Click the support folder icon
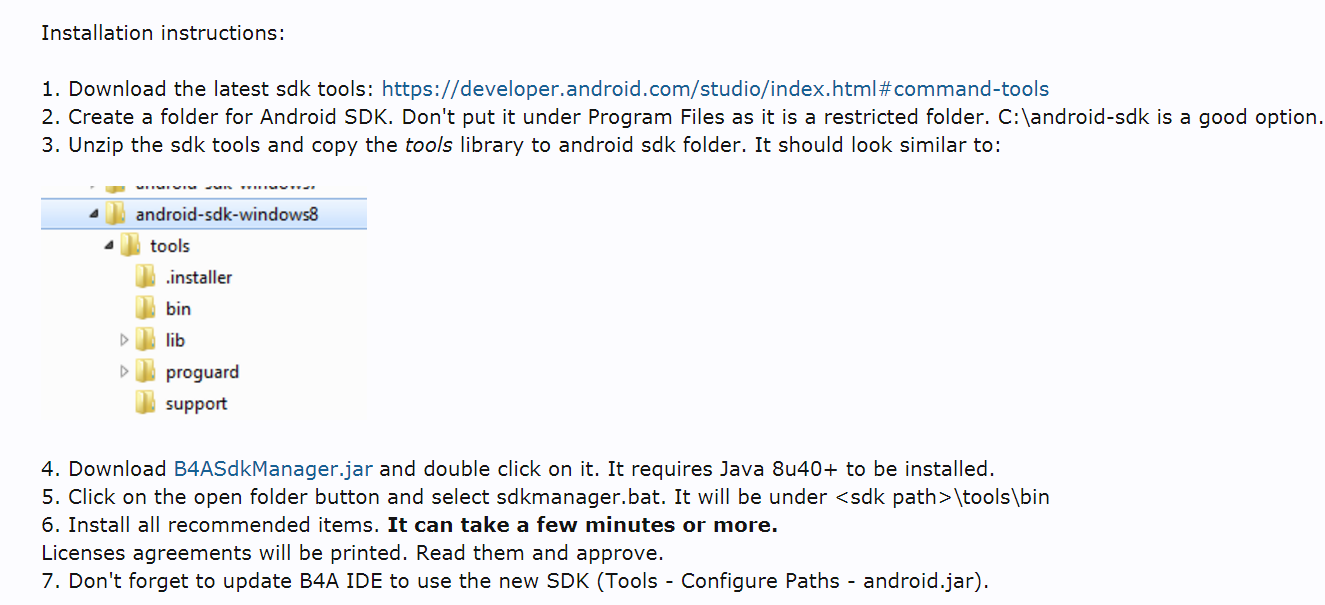The width and height of the screenshot is (1325, 605). tap(146, 403)
